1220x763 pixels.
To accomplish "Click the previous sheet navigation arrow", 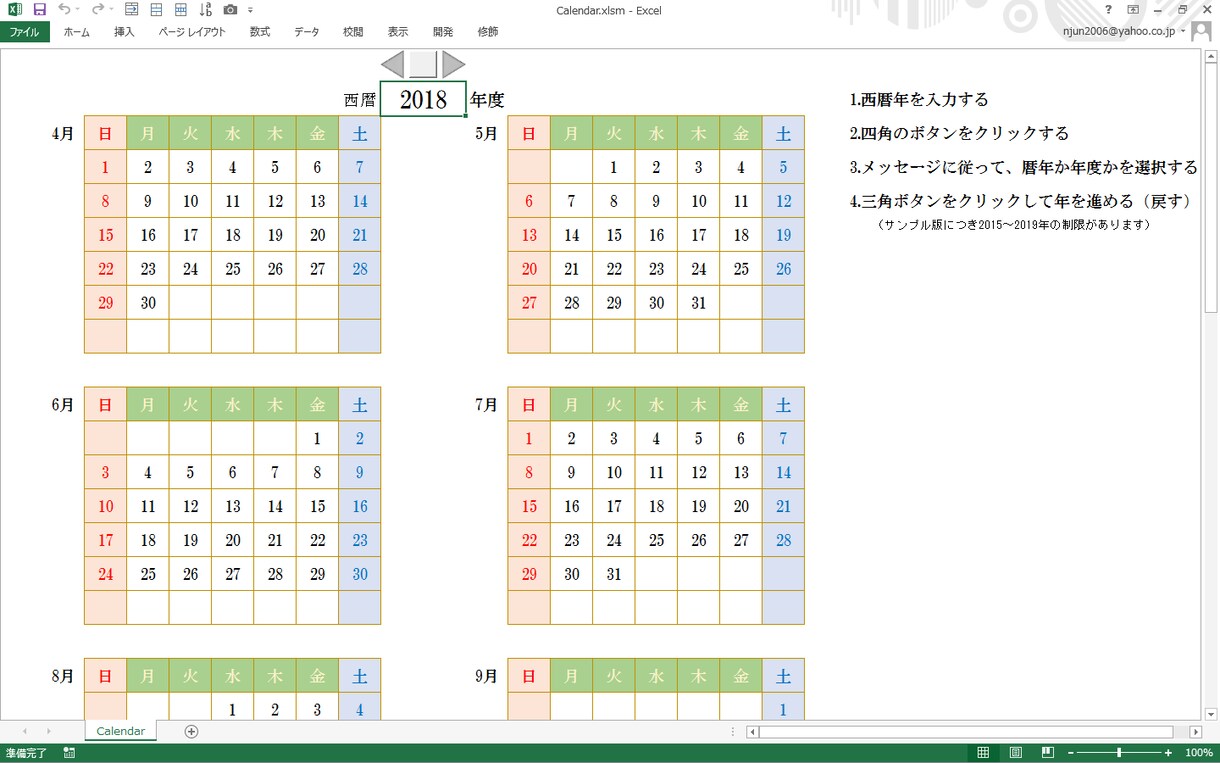I will pos(24,731).
